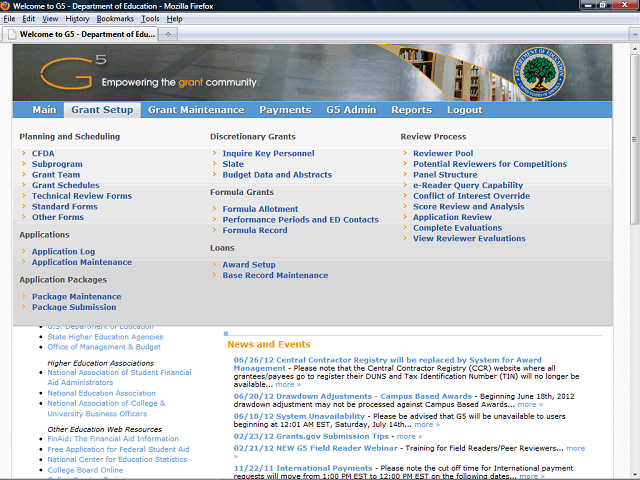Click Logout in the navigation bar
The width and height of the screenshot is (640, 480).
tap(464, 110)
